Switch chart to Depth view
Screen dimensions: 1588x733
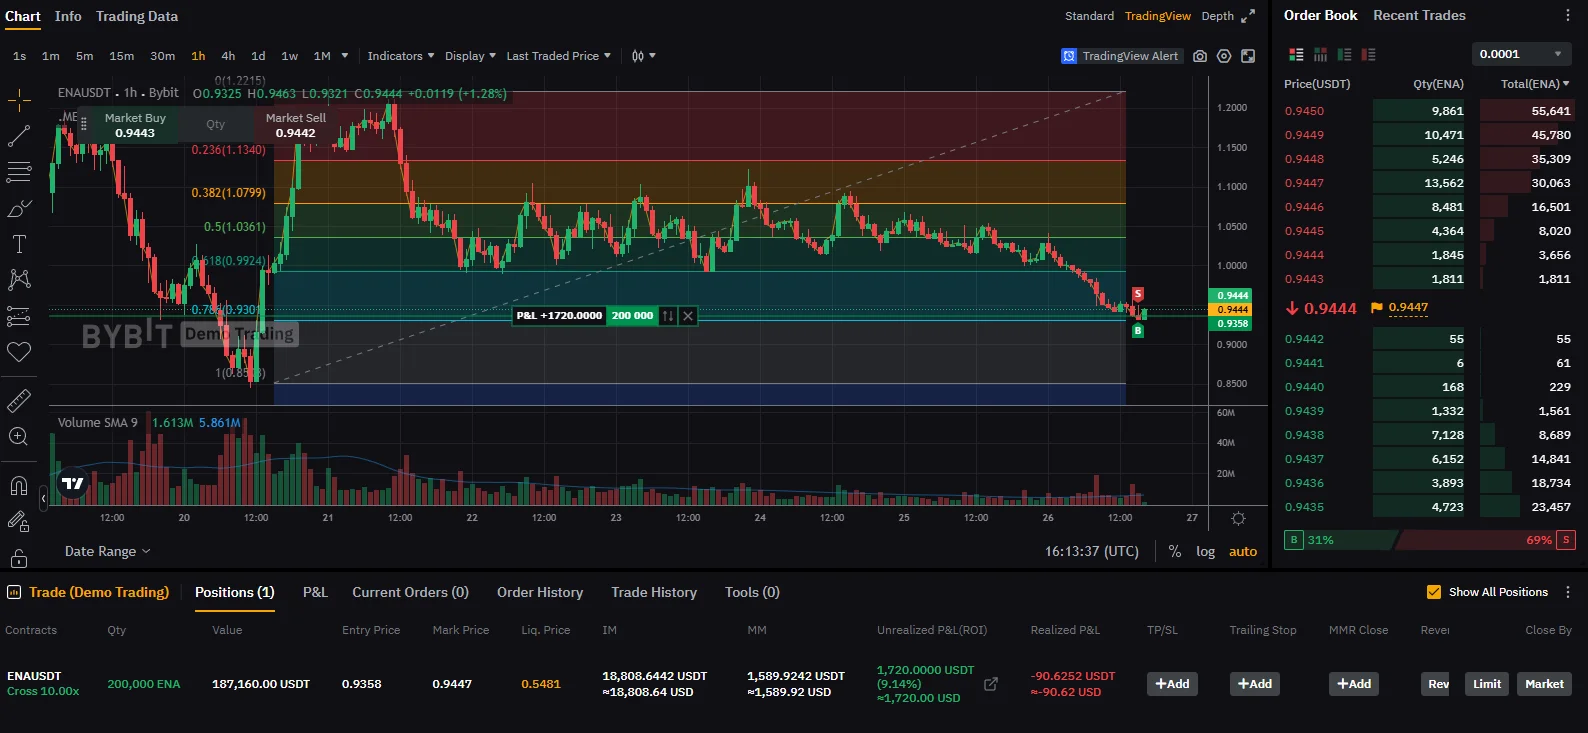[1217, 16]
